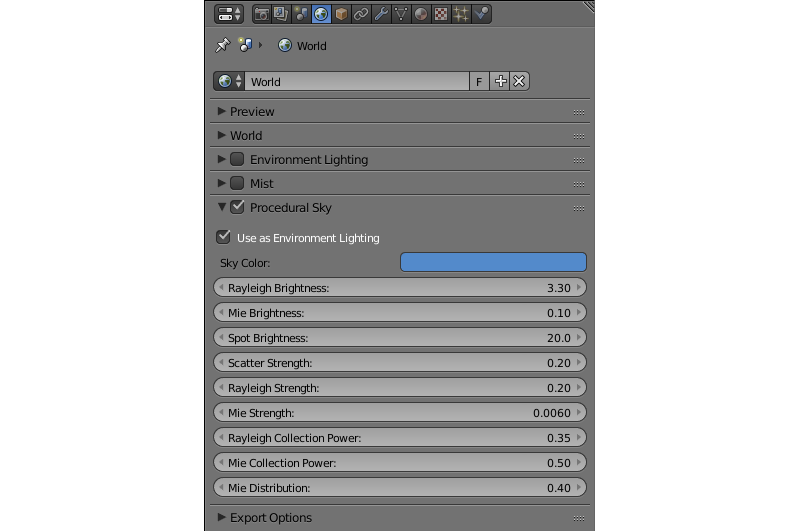Switch to the Scene properties tab
800x531 pixels.
click(x=302, y=14)
